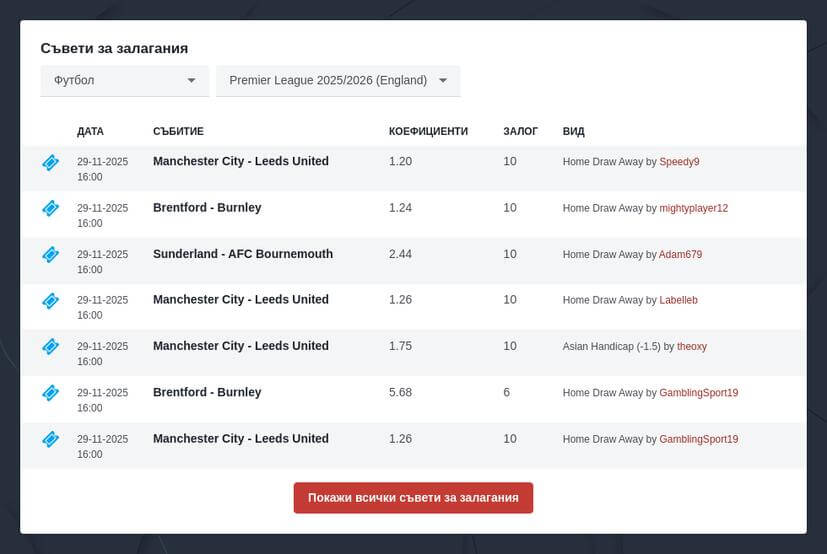Viewport: 827px width, 554px height.
Task: Click ticket icon beside Sunderland - AFC Bournemouth
Action: pyautogui.click(x=50, y=255)
